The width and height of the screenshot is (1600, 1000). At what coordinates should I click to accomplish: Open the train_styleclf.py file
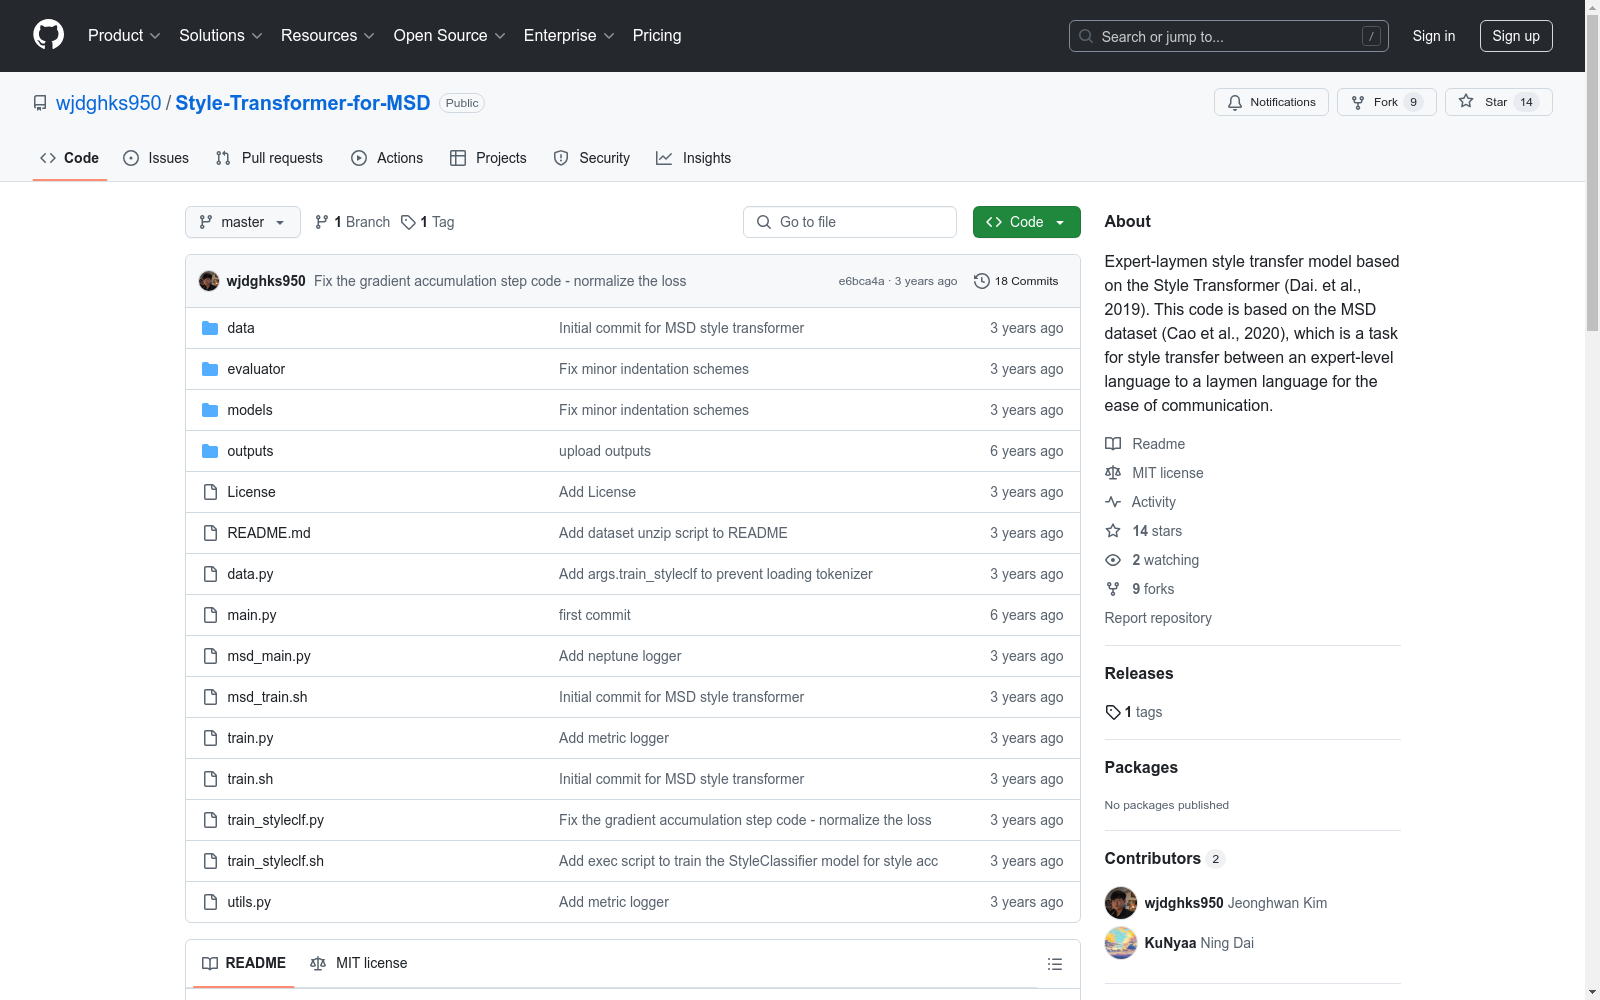[276, 820]
